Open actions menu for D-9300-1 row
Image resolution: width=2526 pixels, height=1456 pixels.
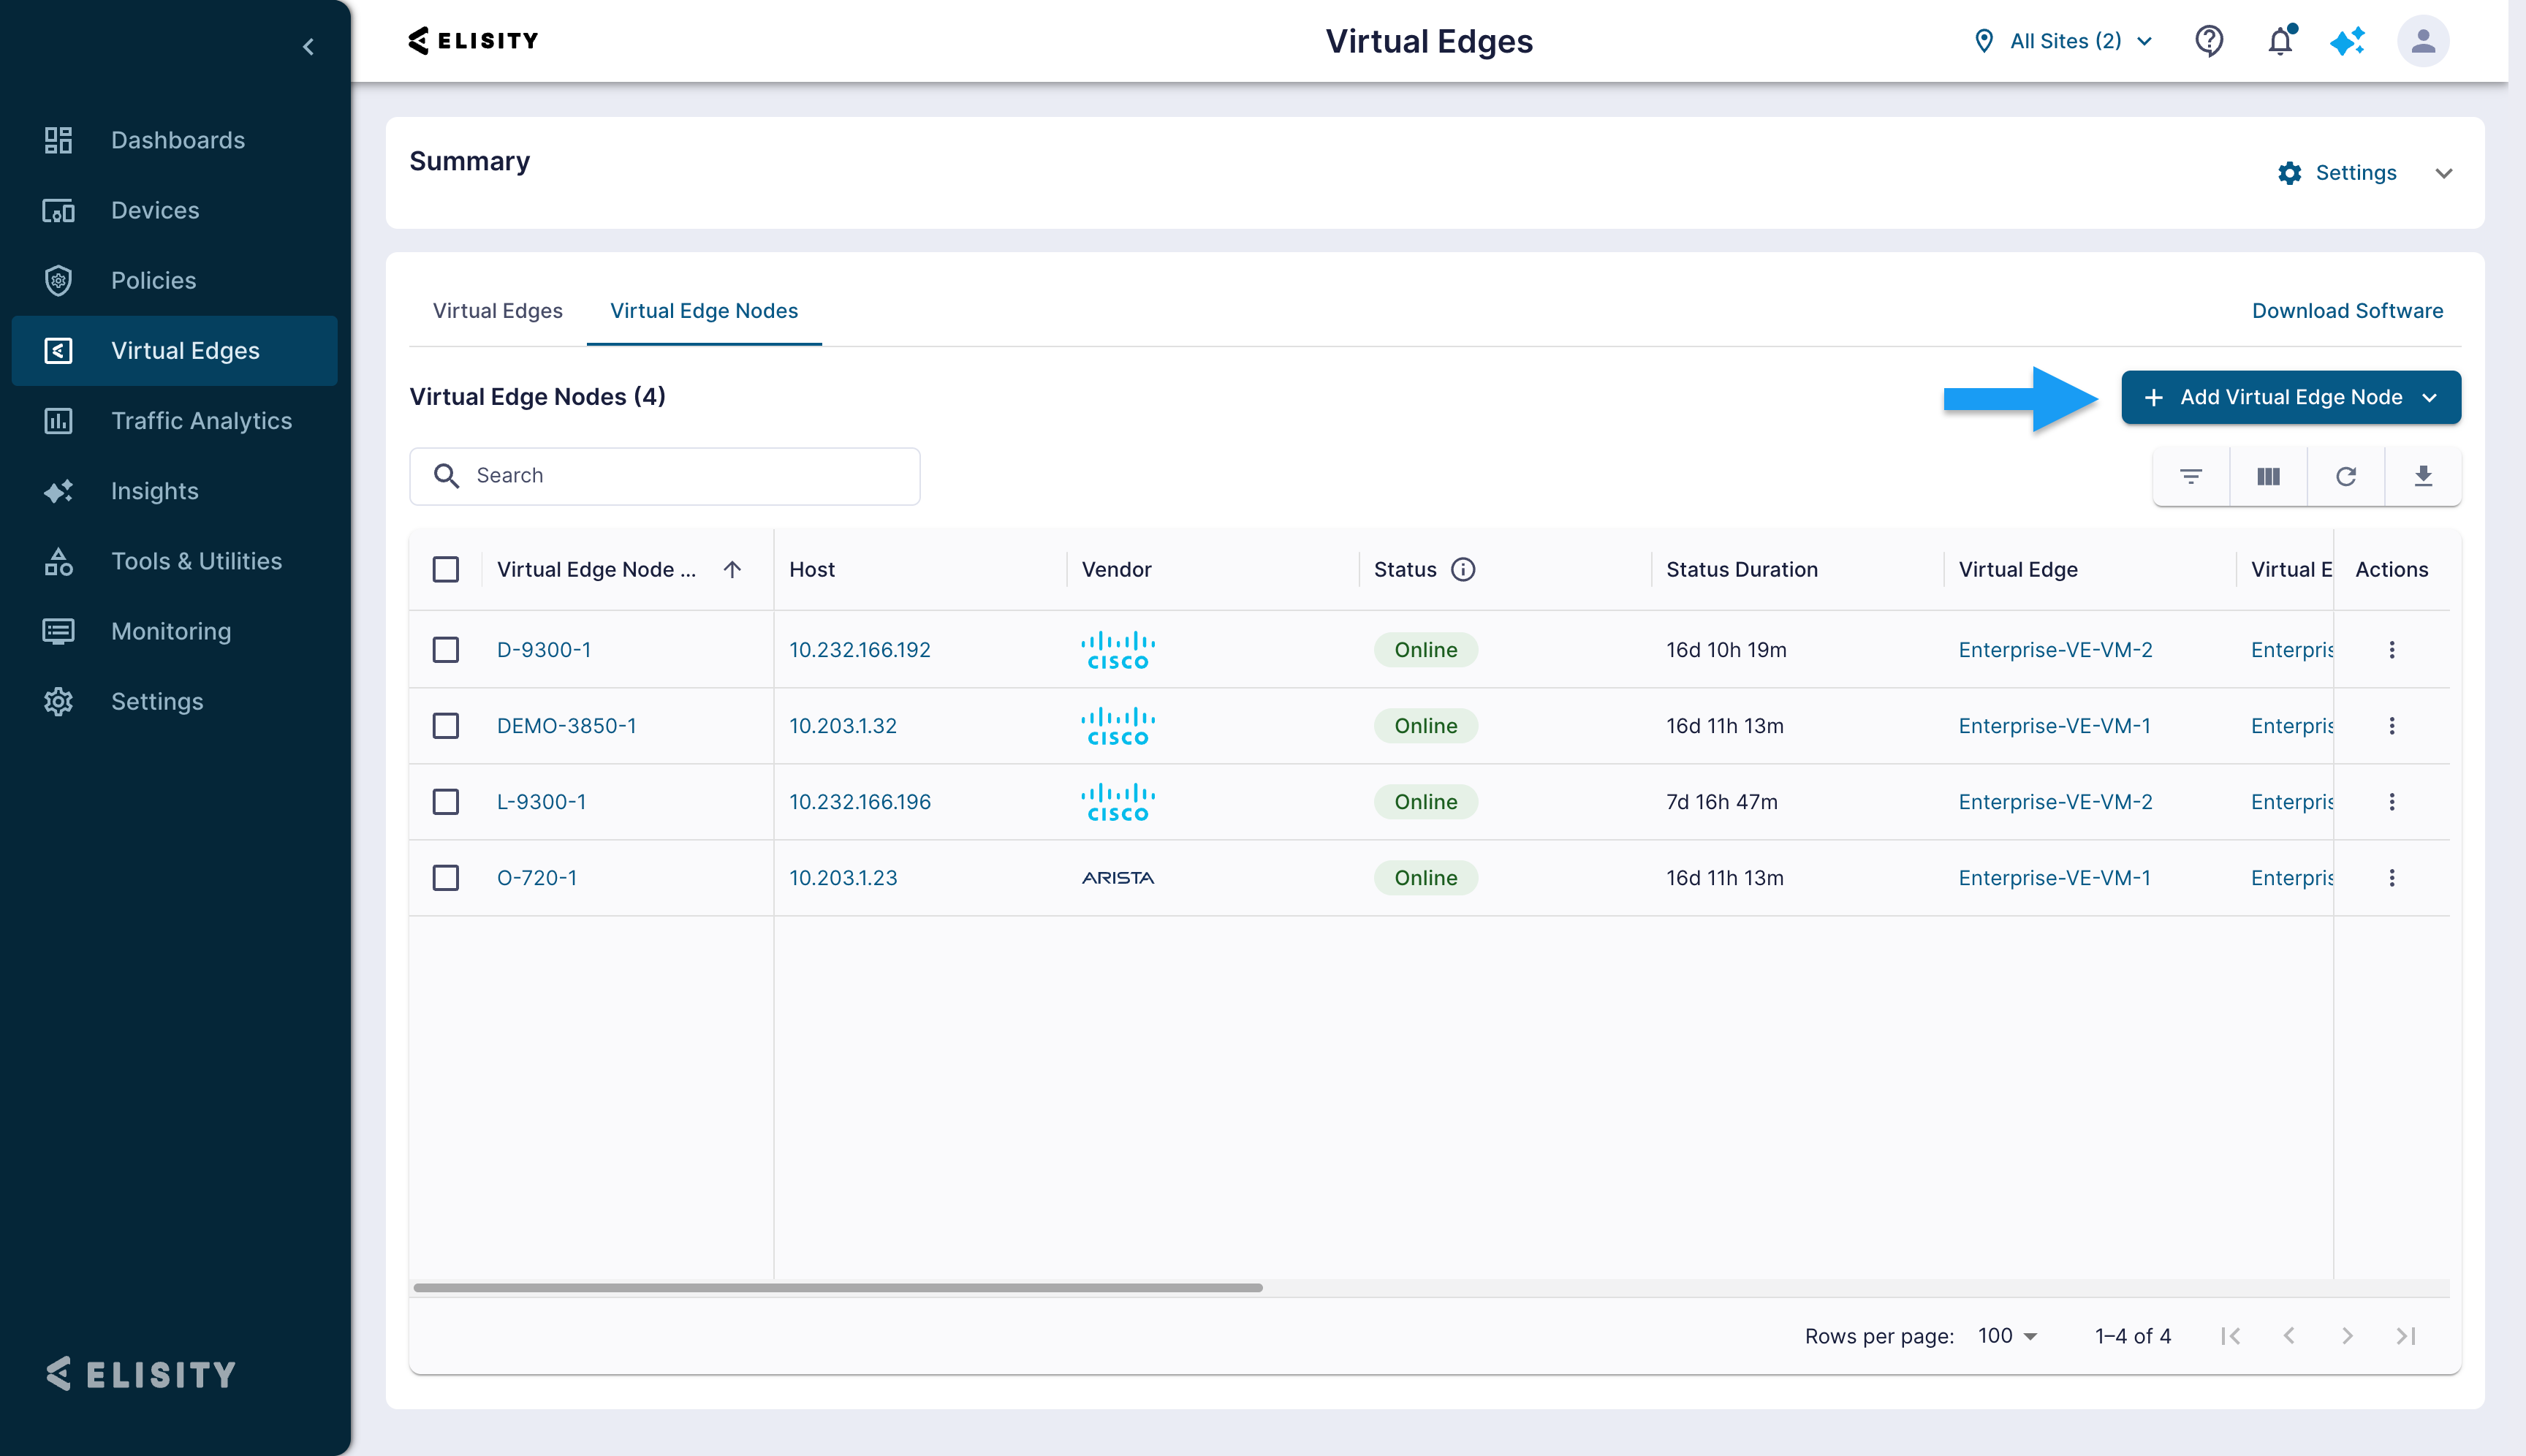[2391, 650]
